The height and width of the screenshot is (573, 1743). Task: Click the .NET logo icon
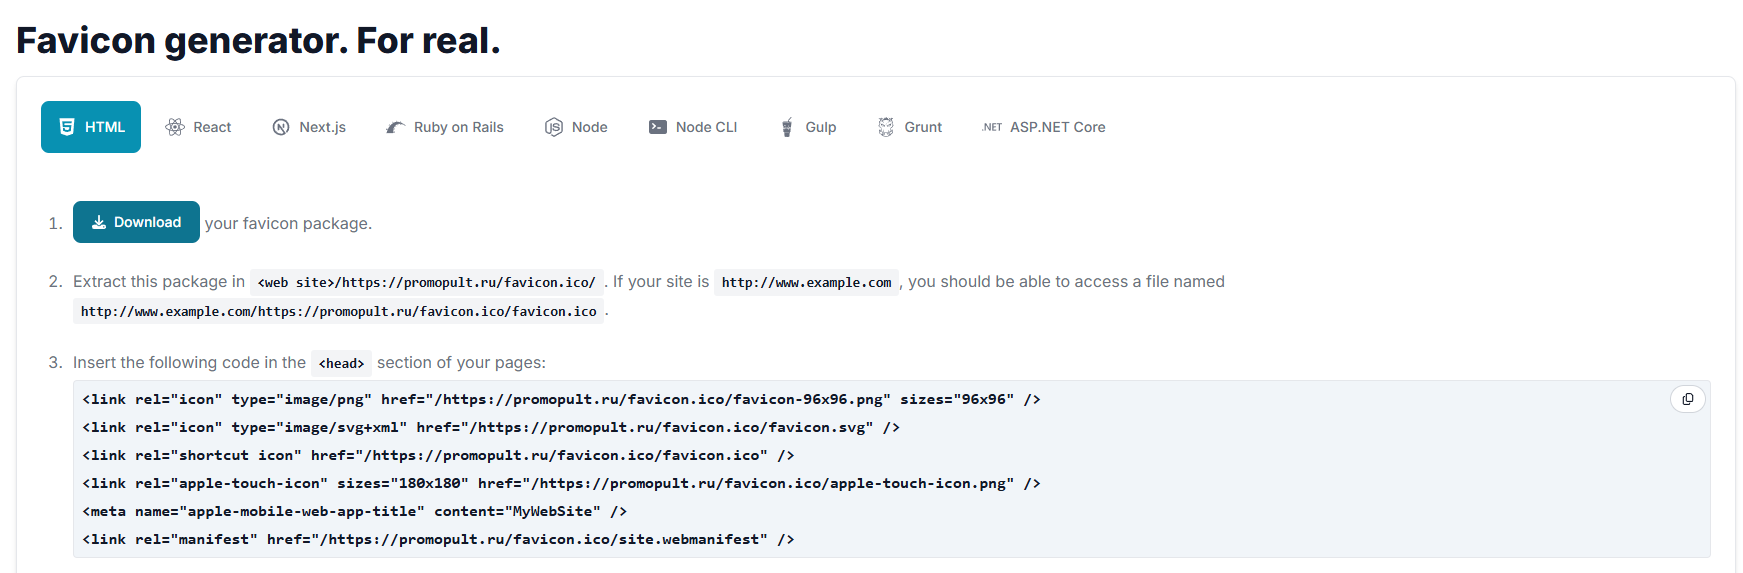tap(992, 127)
